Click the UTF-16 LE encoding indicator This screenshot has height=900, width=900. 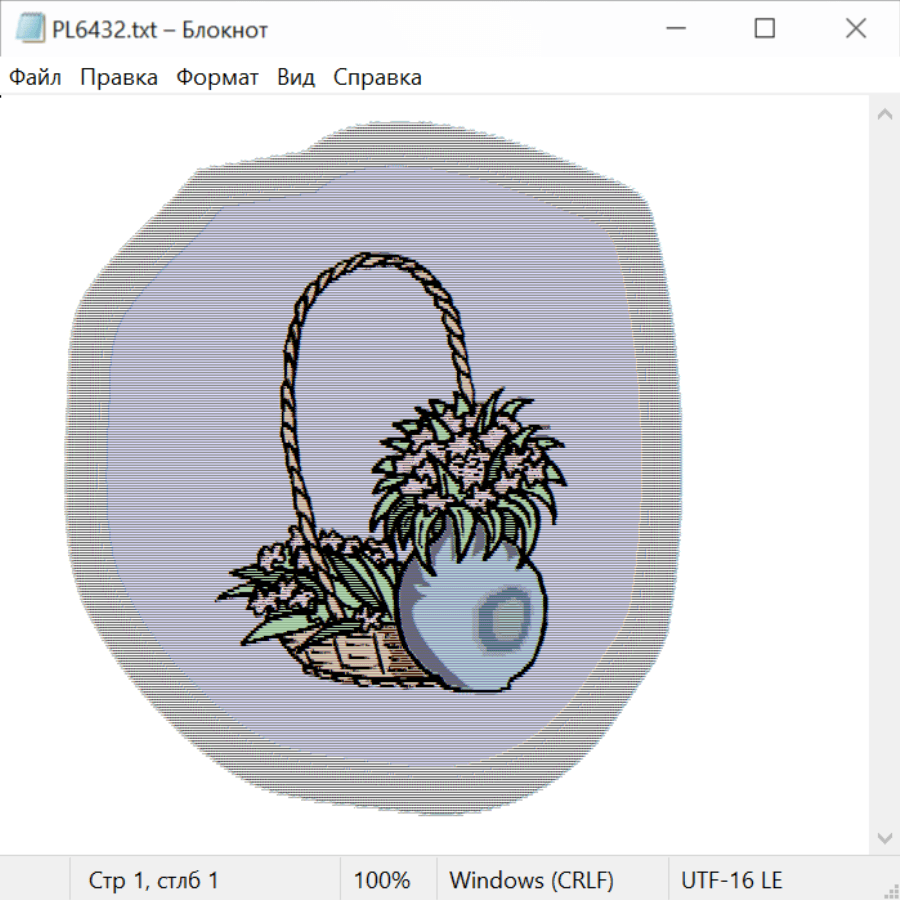[732, 880]
